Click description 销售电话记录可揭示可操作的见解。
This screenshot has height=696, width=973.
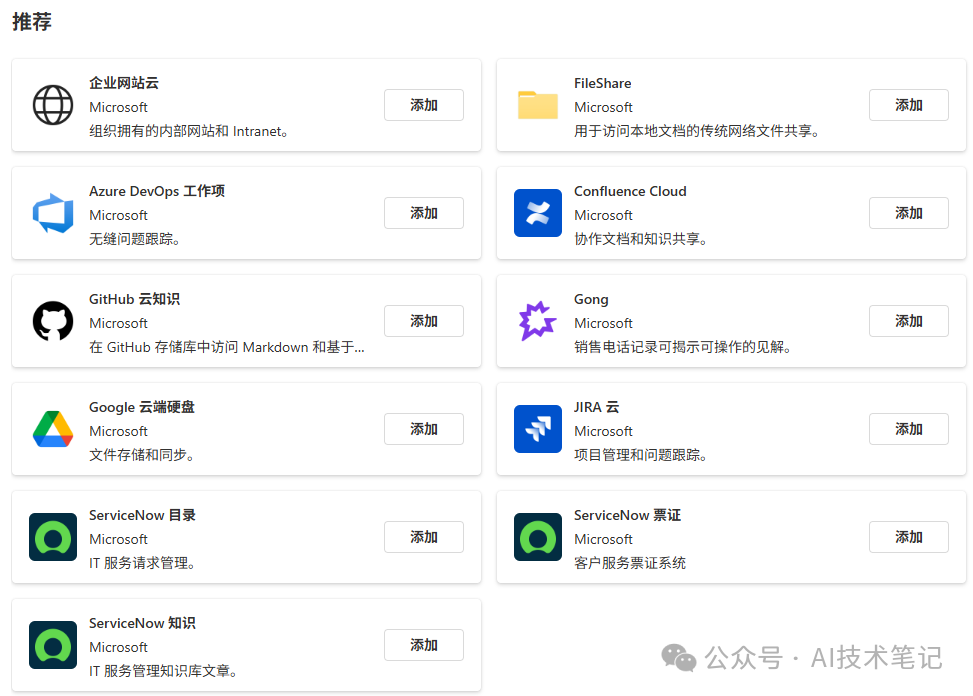[x=683, y=347]
